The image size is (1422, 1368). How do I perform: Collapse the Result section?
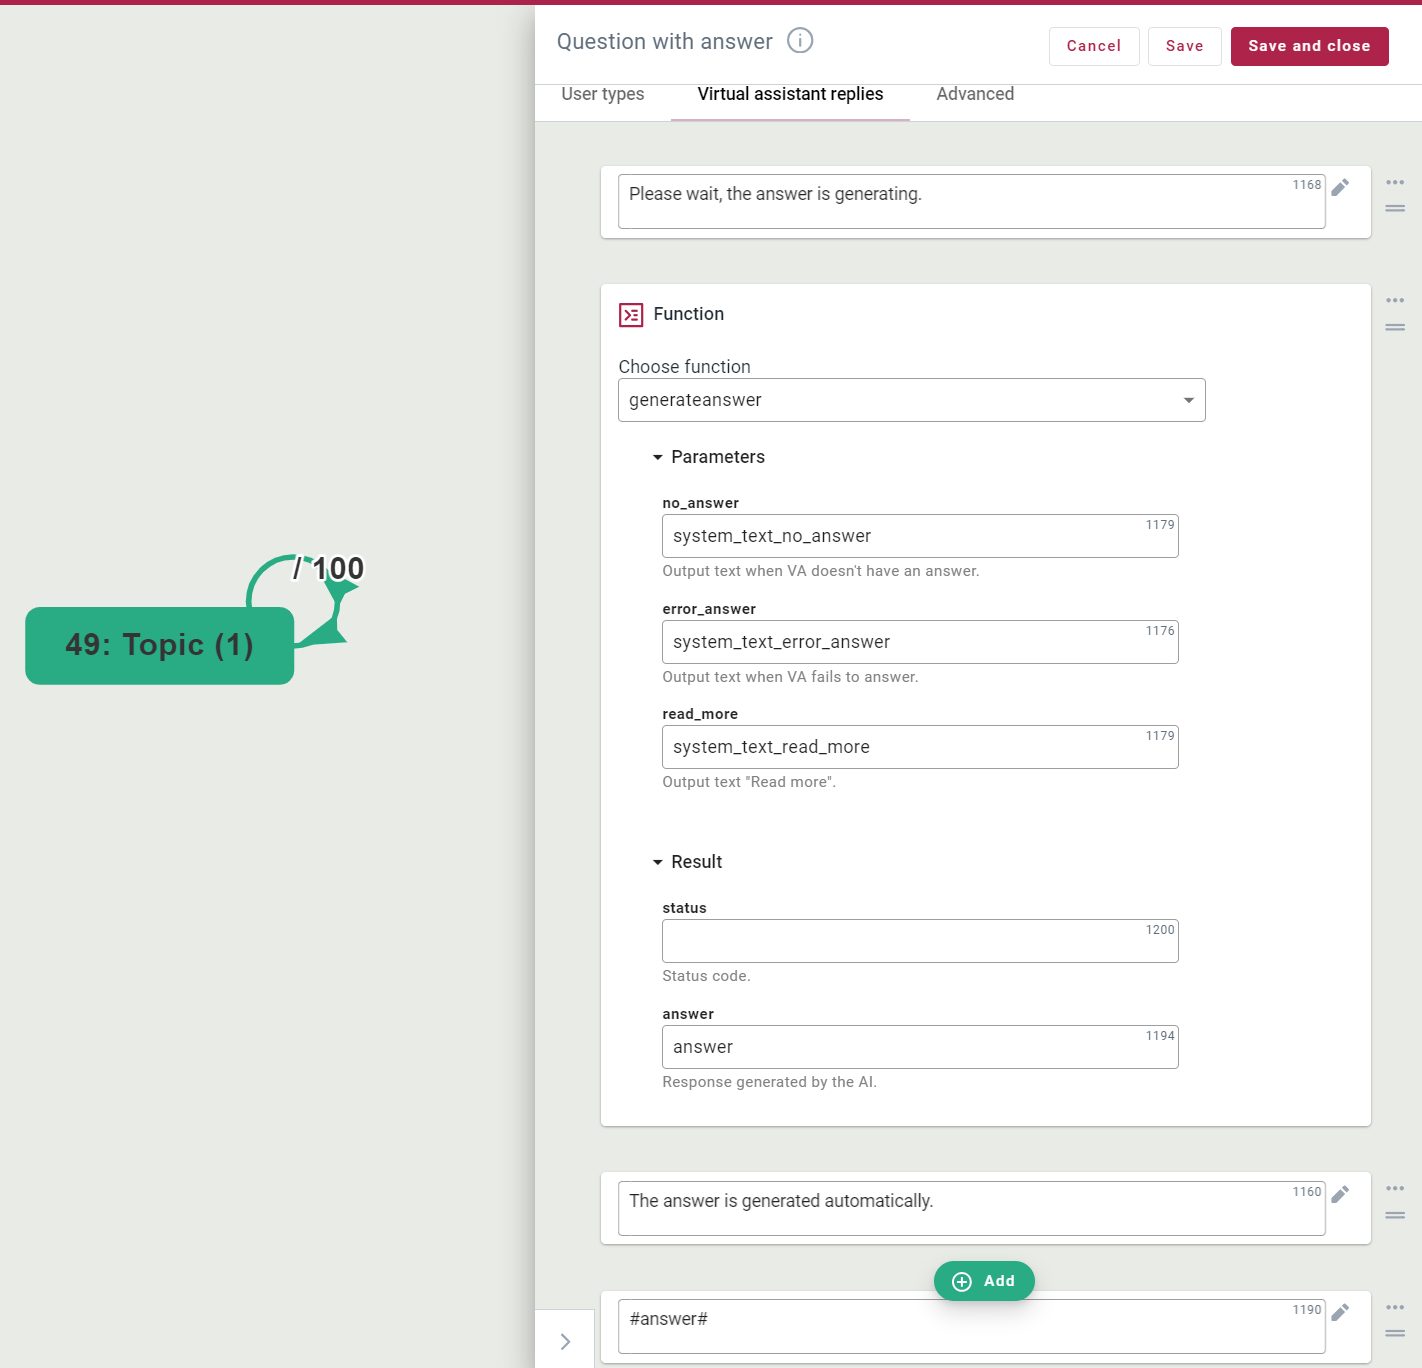(658, 862)
